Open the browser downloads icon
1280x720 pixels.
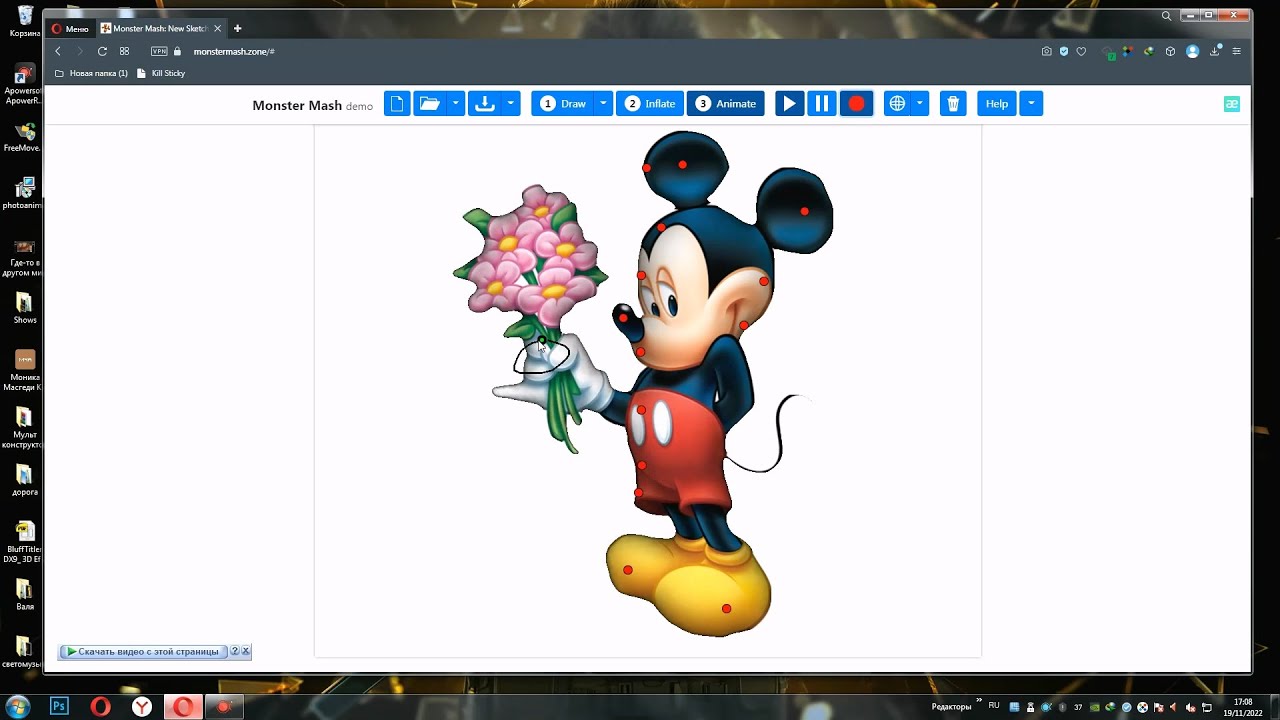pos(1216,51)
